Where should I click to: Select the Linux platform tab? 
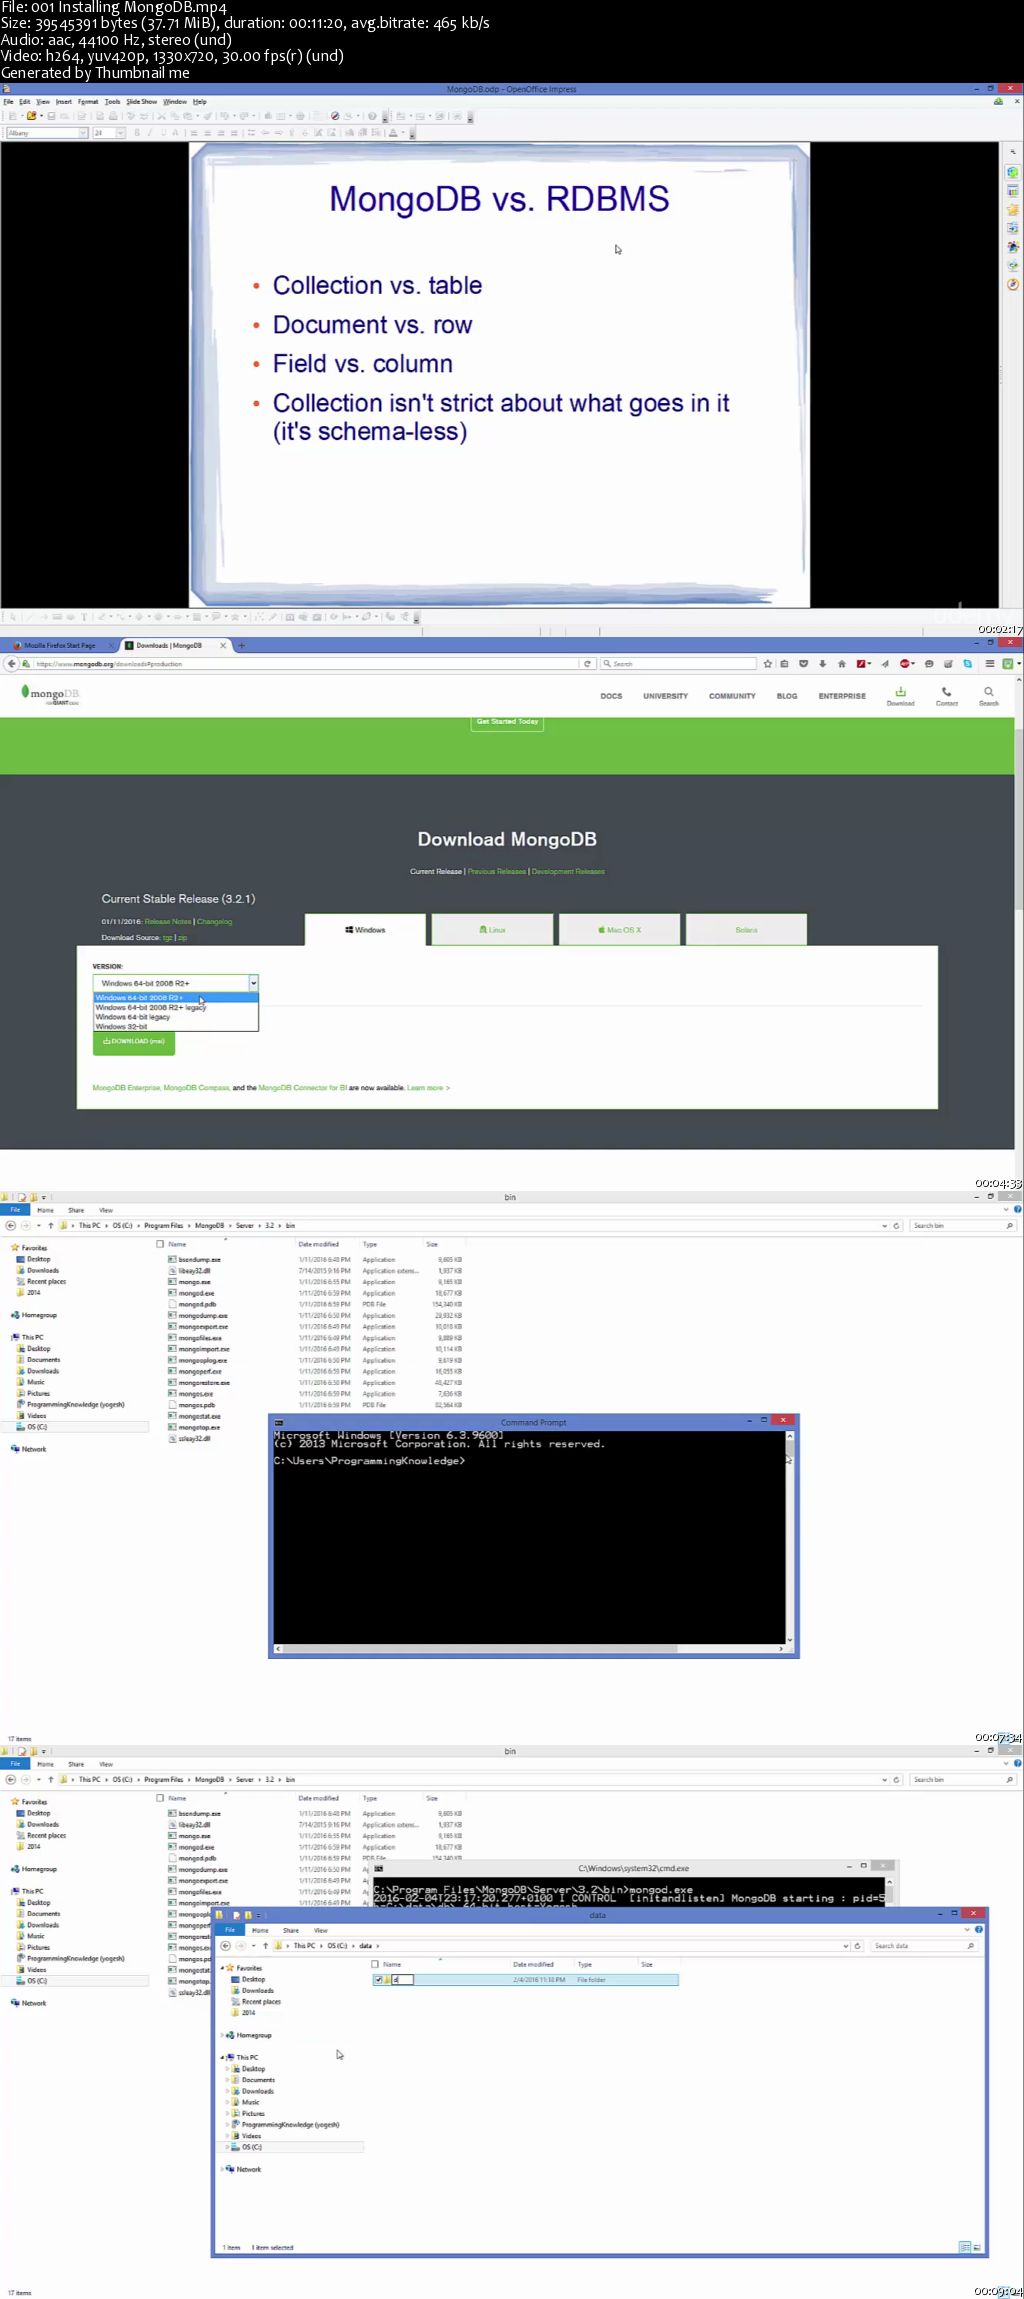pyautogui.click(x=492, y=930)
